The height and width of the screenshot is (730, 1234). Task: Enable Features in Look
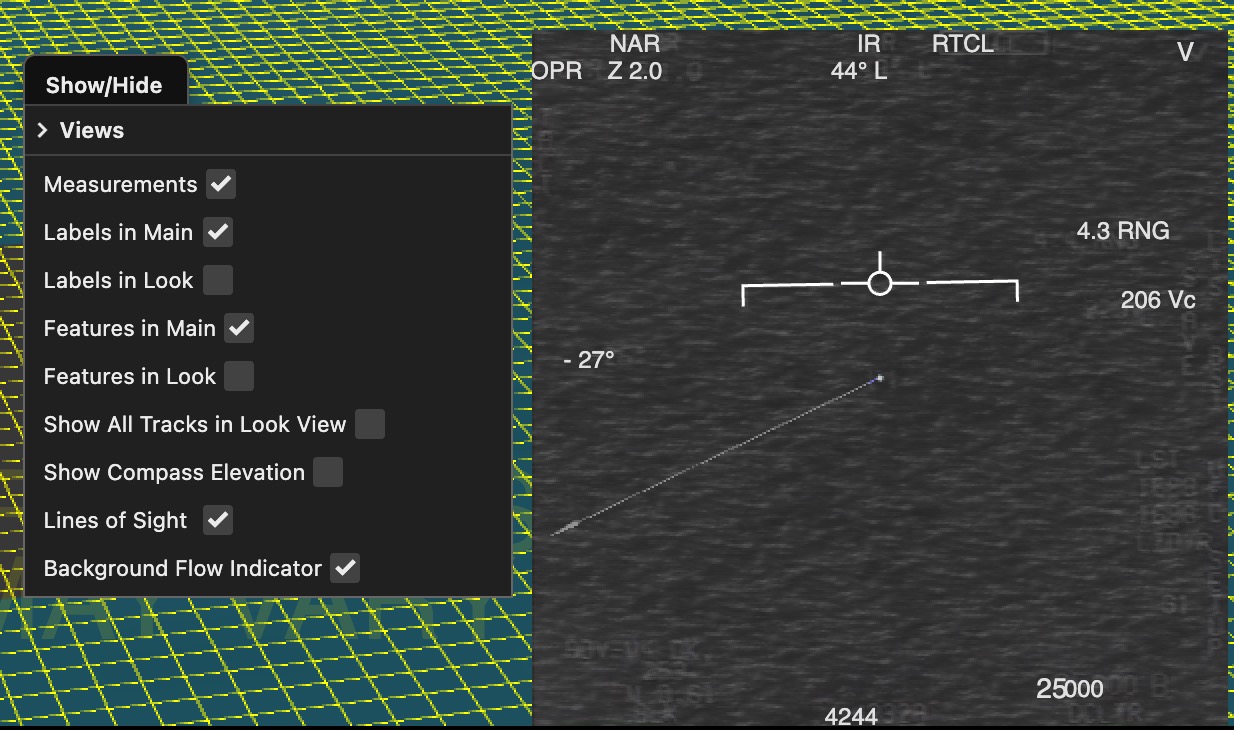(x=239, y=376)
